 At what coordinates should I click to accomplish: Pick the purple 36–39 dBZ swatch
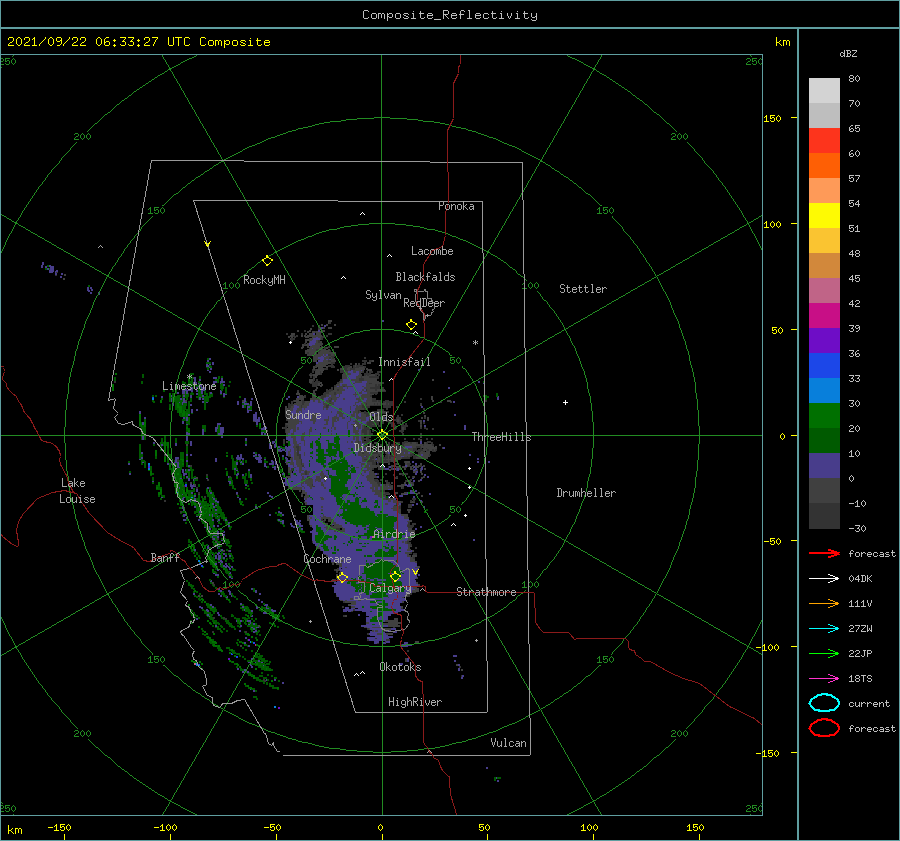pyautogui.click(x=824, y=341)
